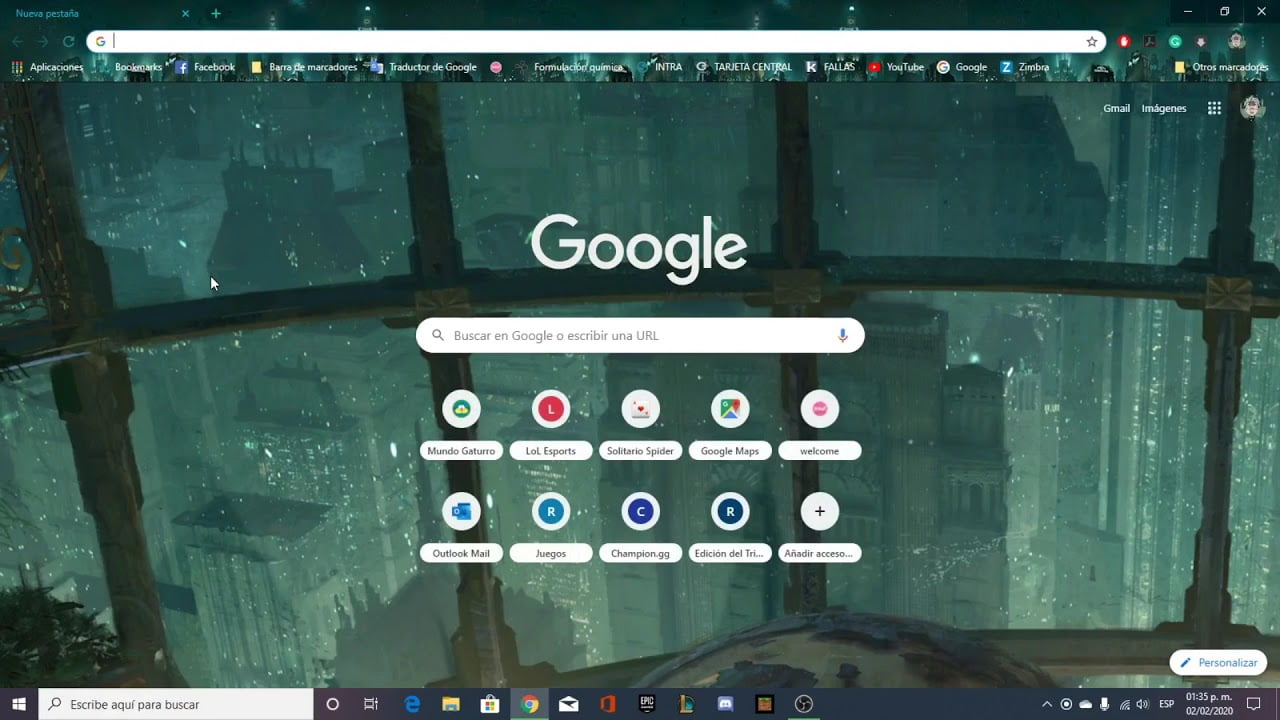Open Mail app from taskbar

point(568,704)
